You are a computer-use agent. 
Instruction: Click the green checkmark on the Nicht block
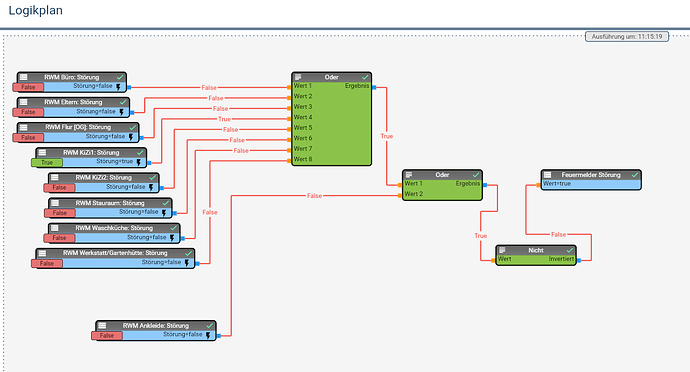(570, 250)
